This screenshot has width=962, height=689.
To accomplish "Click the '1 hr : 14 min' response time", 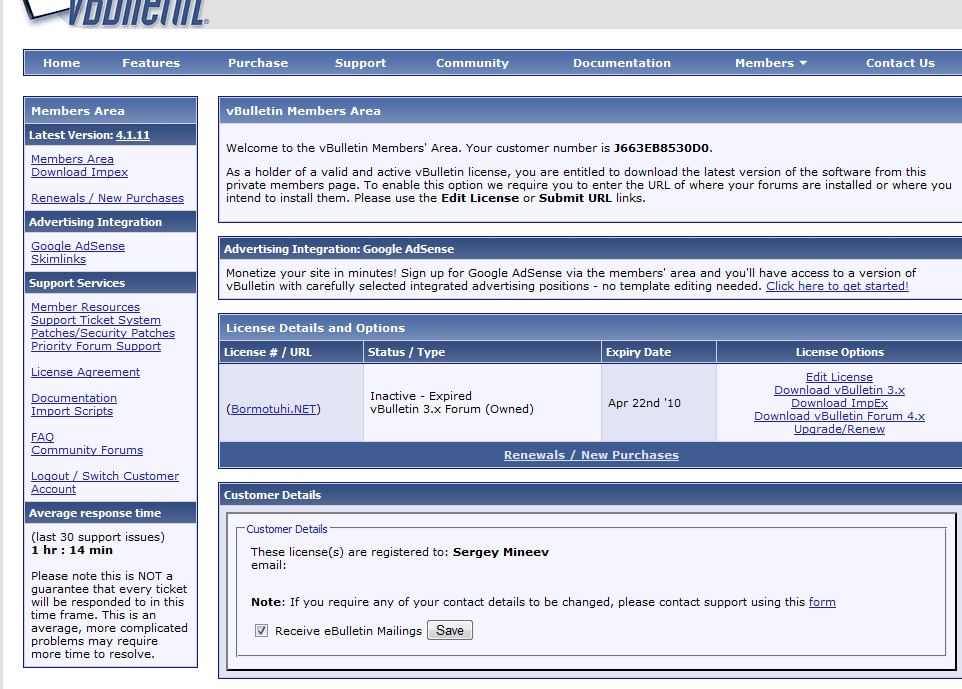I will [x=72, y=550].
